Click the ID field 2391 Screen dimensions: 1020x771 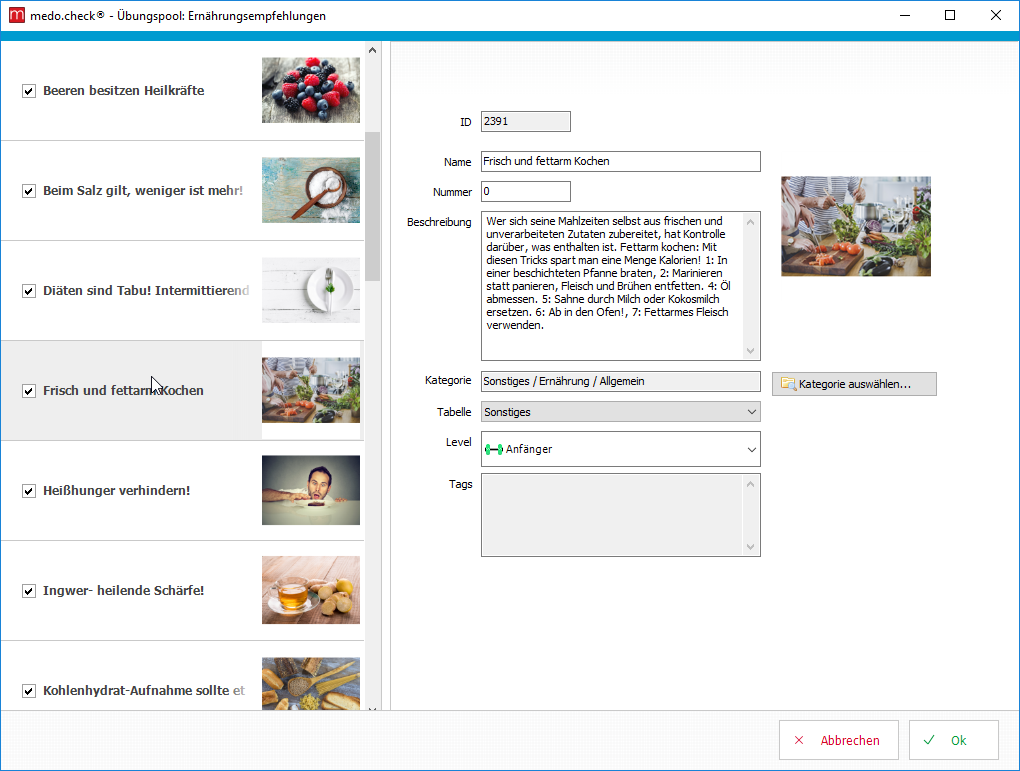(x=526, y=122)
